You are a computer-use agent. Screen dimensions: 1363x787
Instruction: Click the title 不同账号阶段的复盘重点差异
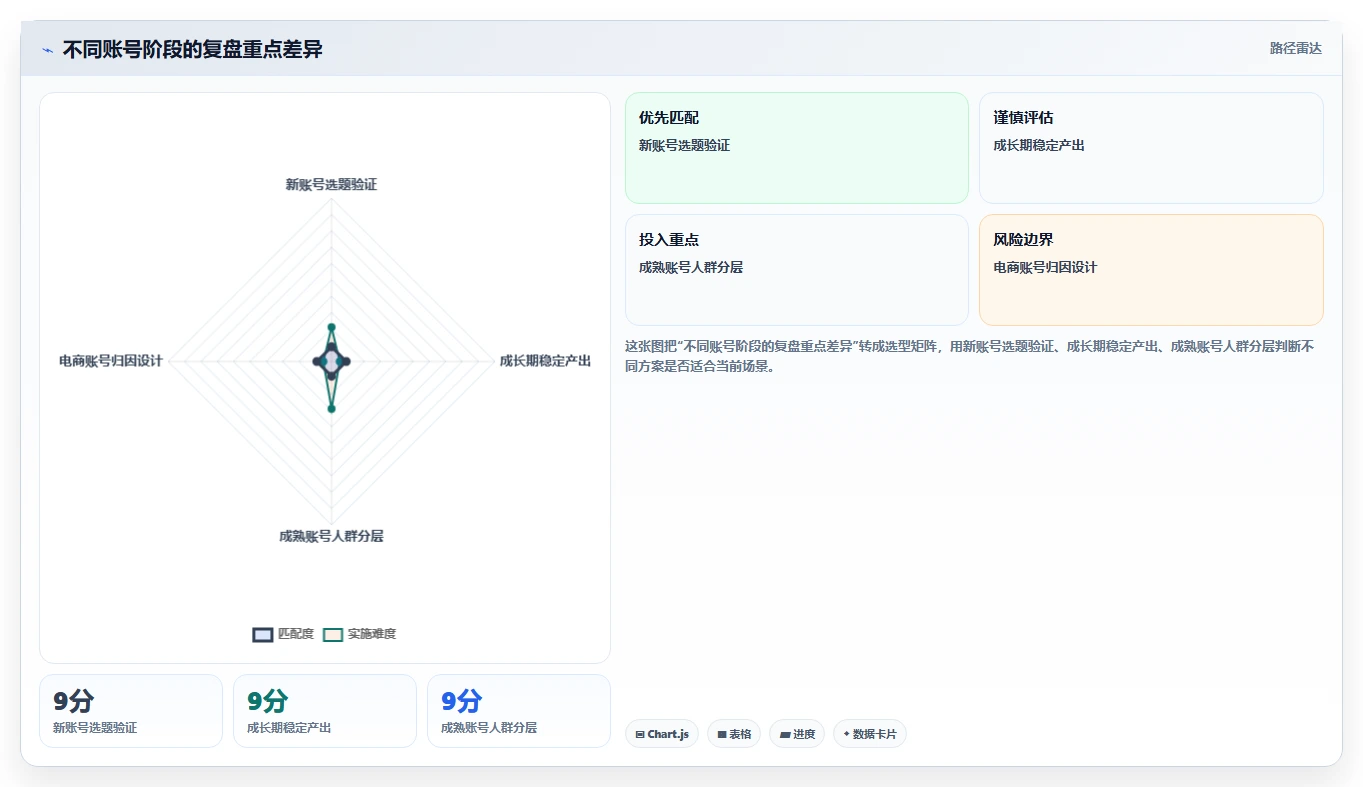pos(193,50)
